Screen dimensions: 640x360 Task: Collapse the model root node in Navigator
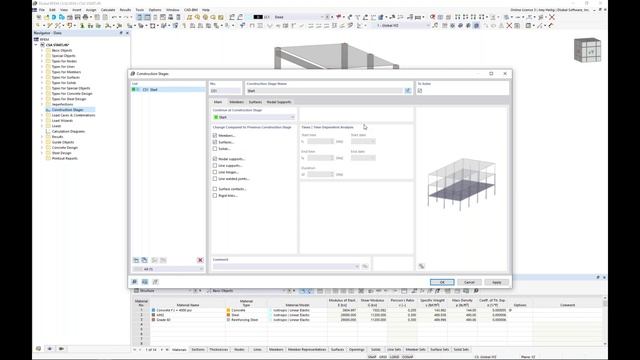point(36,45)
